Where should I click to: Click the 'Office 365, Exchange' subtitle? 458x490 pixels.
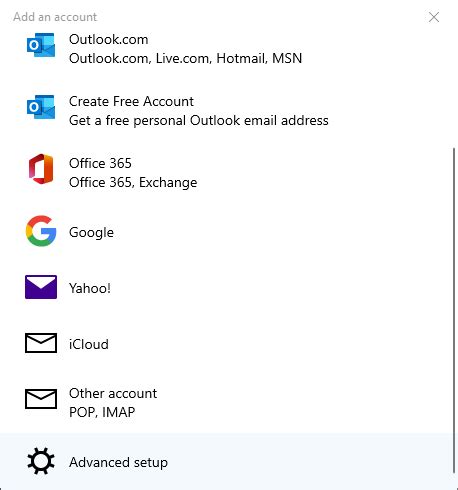click(133, 182)
